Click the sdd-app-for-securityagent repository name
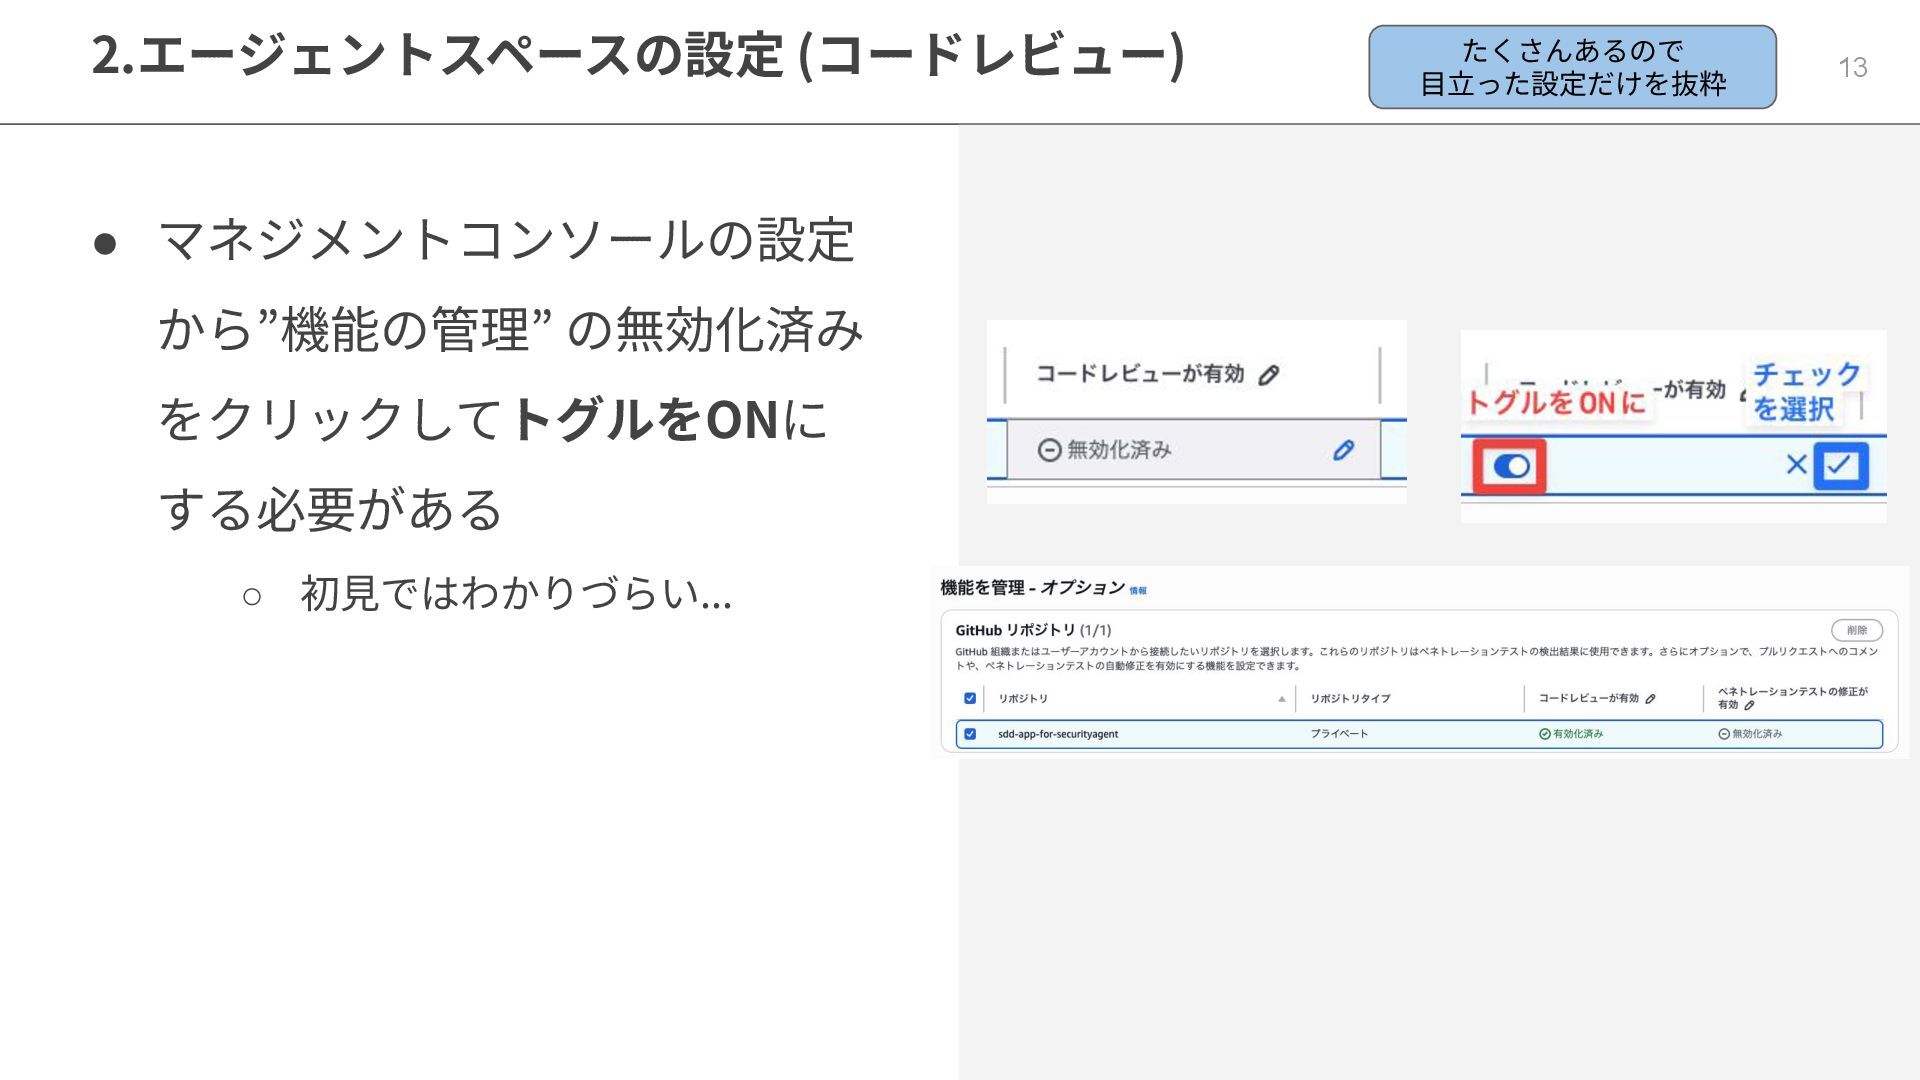The height and width of the screenshot is (1080, 1920). (x=1058, y=734)
